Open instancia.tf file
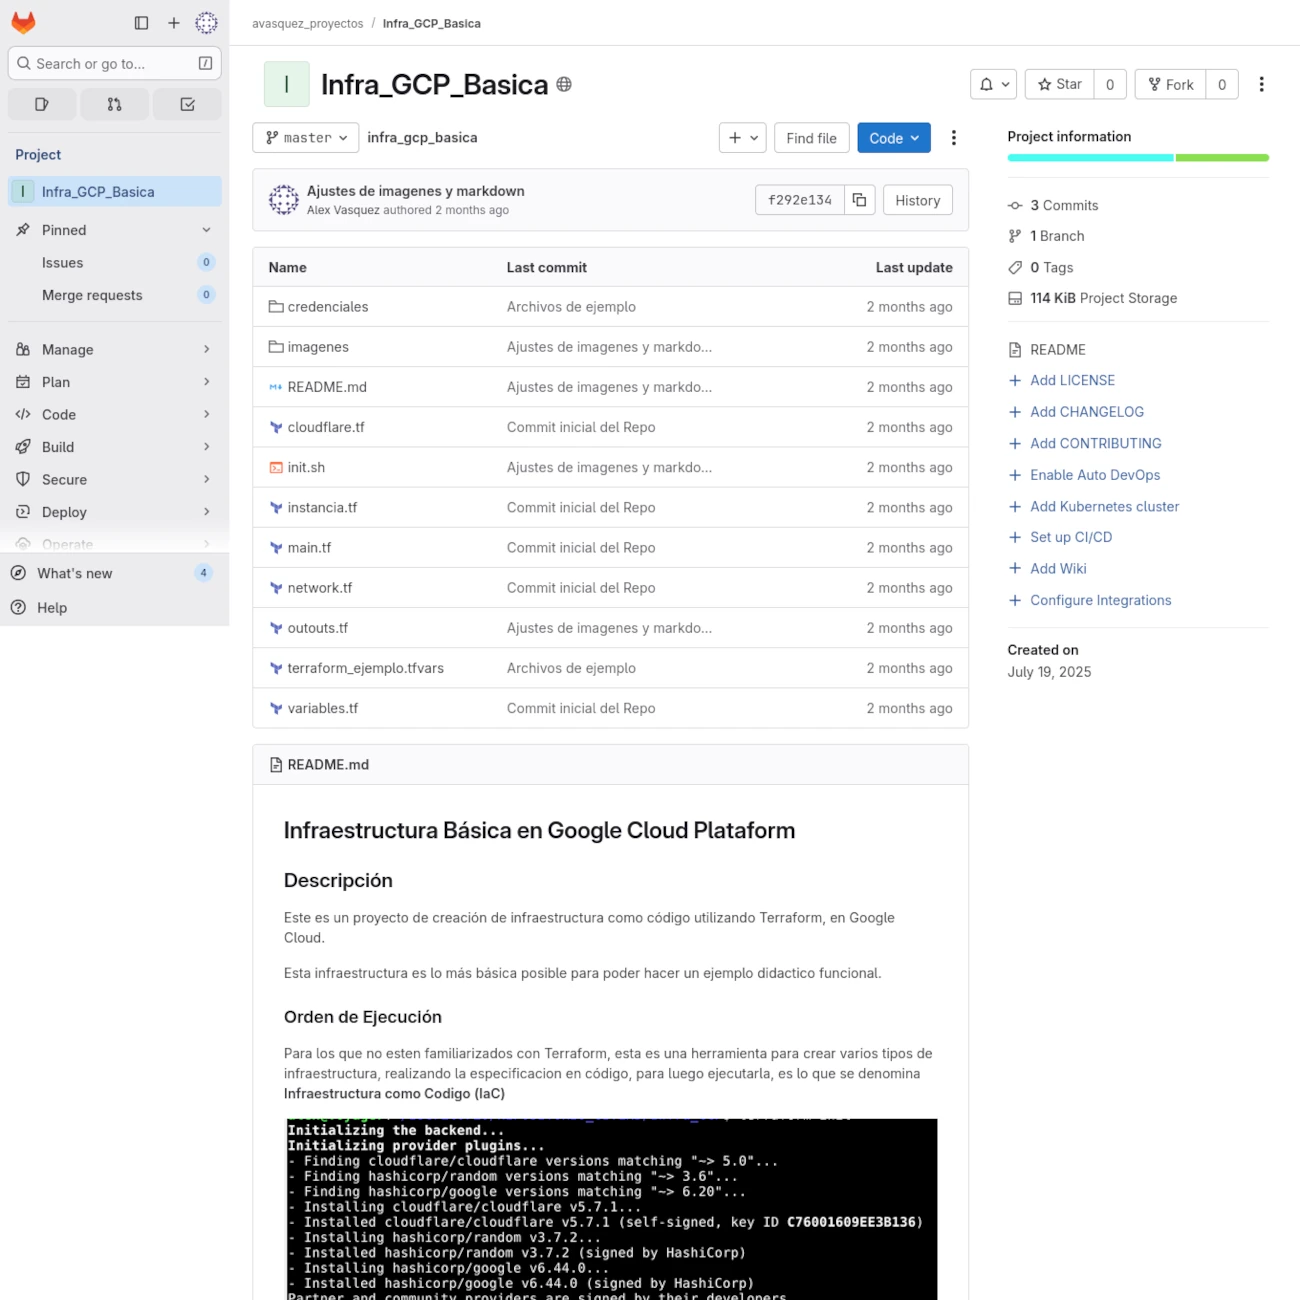The height and width of the screenshot is (1300, 1300). pos(322,508)
